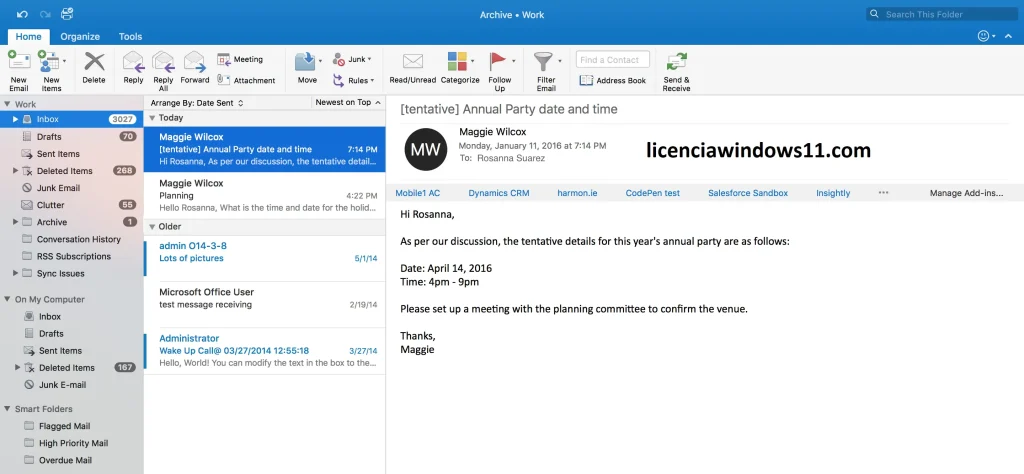Image resolution: width=1024 pixels, height=474 pixels.
Task: Open the test message receiving email
Action: pyautogui.click(x=264, y=304)
